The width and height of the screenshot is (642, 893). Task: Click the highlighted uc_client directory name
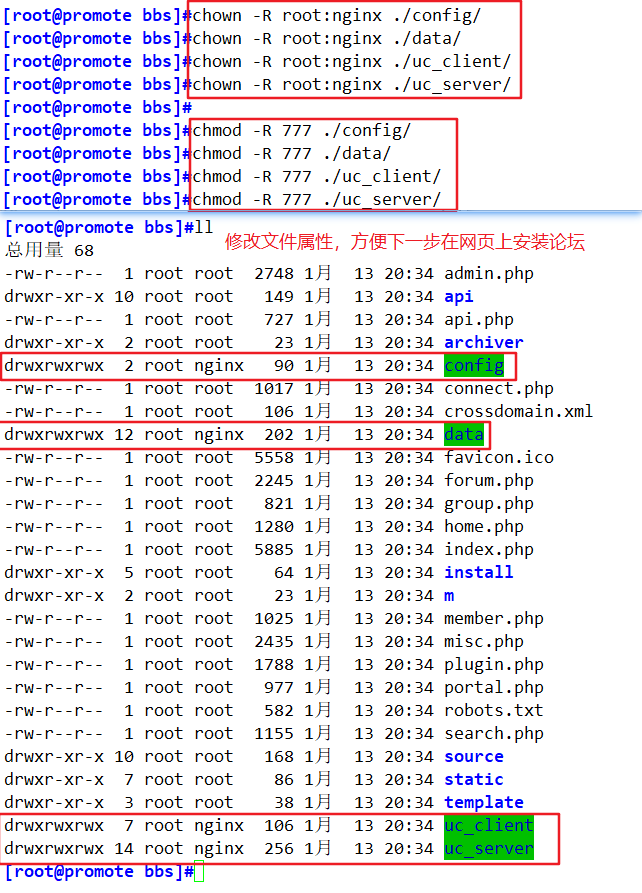tap(489, 826)
